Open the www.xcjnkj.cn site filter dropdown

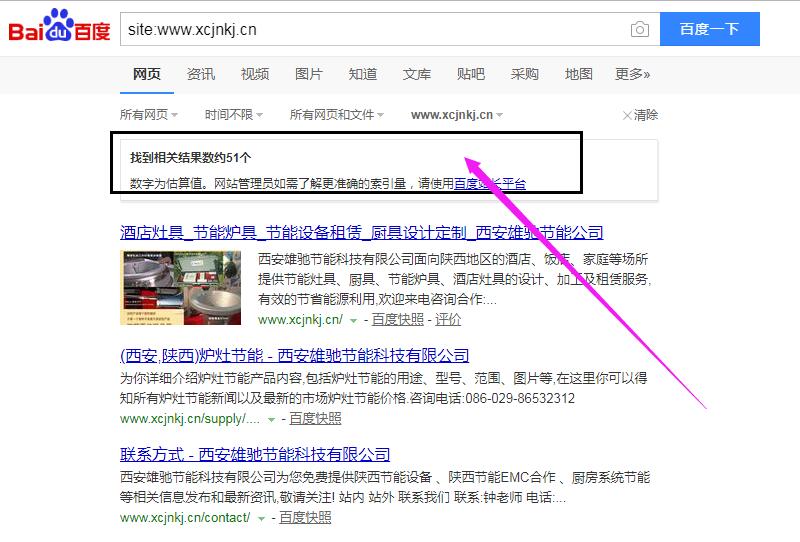pyautogui.click(x=456, y=115)
